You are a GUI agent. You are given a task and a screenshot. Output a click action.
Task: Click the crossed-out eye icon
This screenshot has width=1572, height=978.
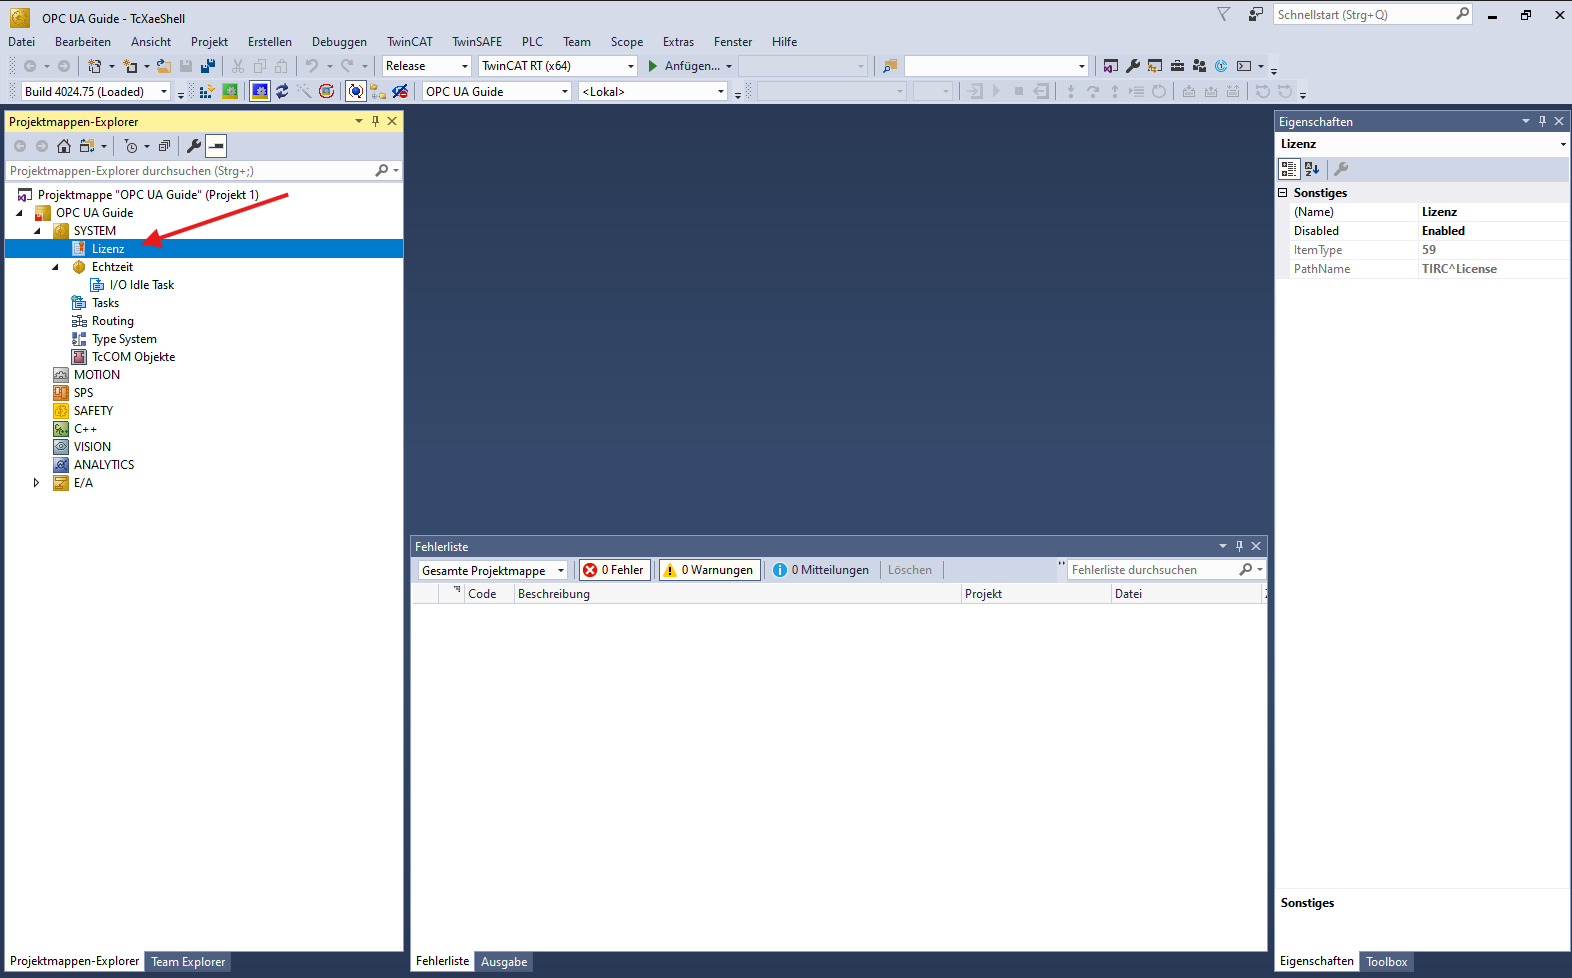point(400,91)
